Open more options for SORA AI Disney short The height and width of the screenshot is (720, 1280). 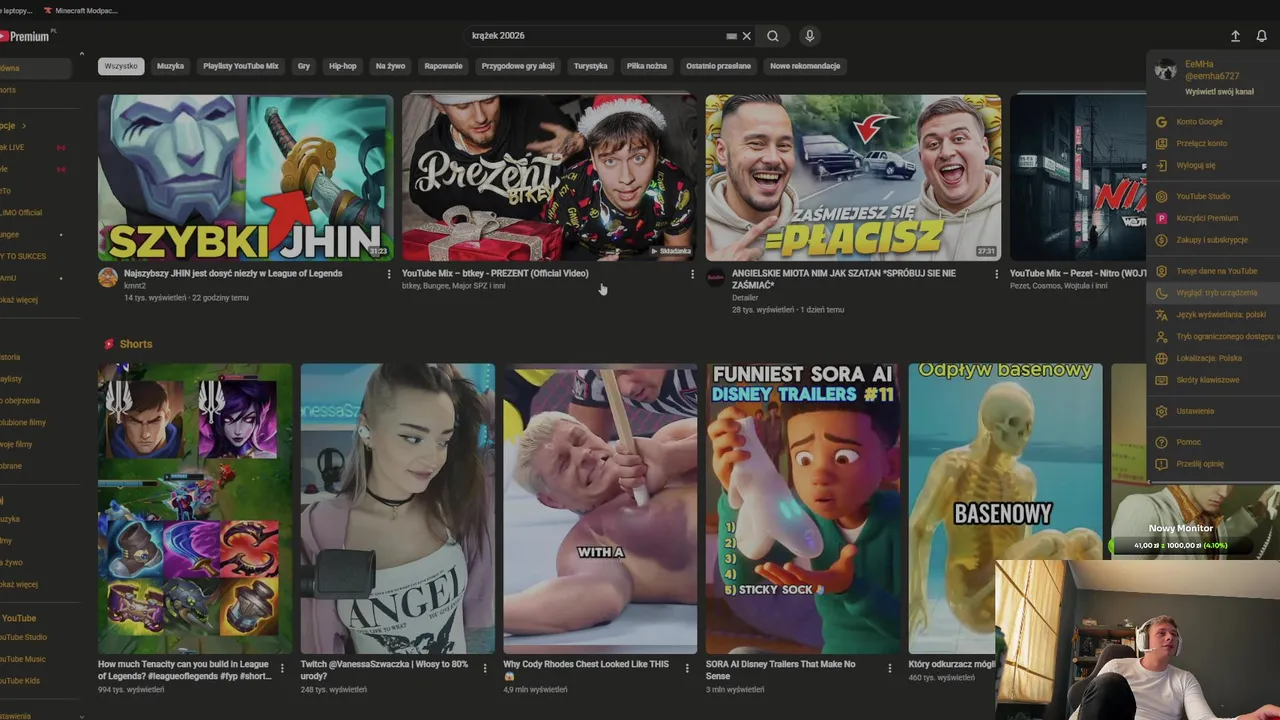point(891,668)
